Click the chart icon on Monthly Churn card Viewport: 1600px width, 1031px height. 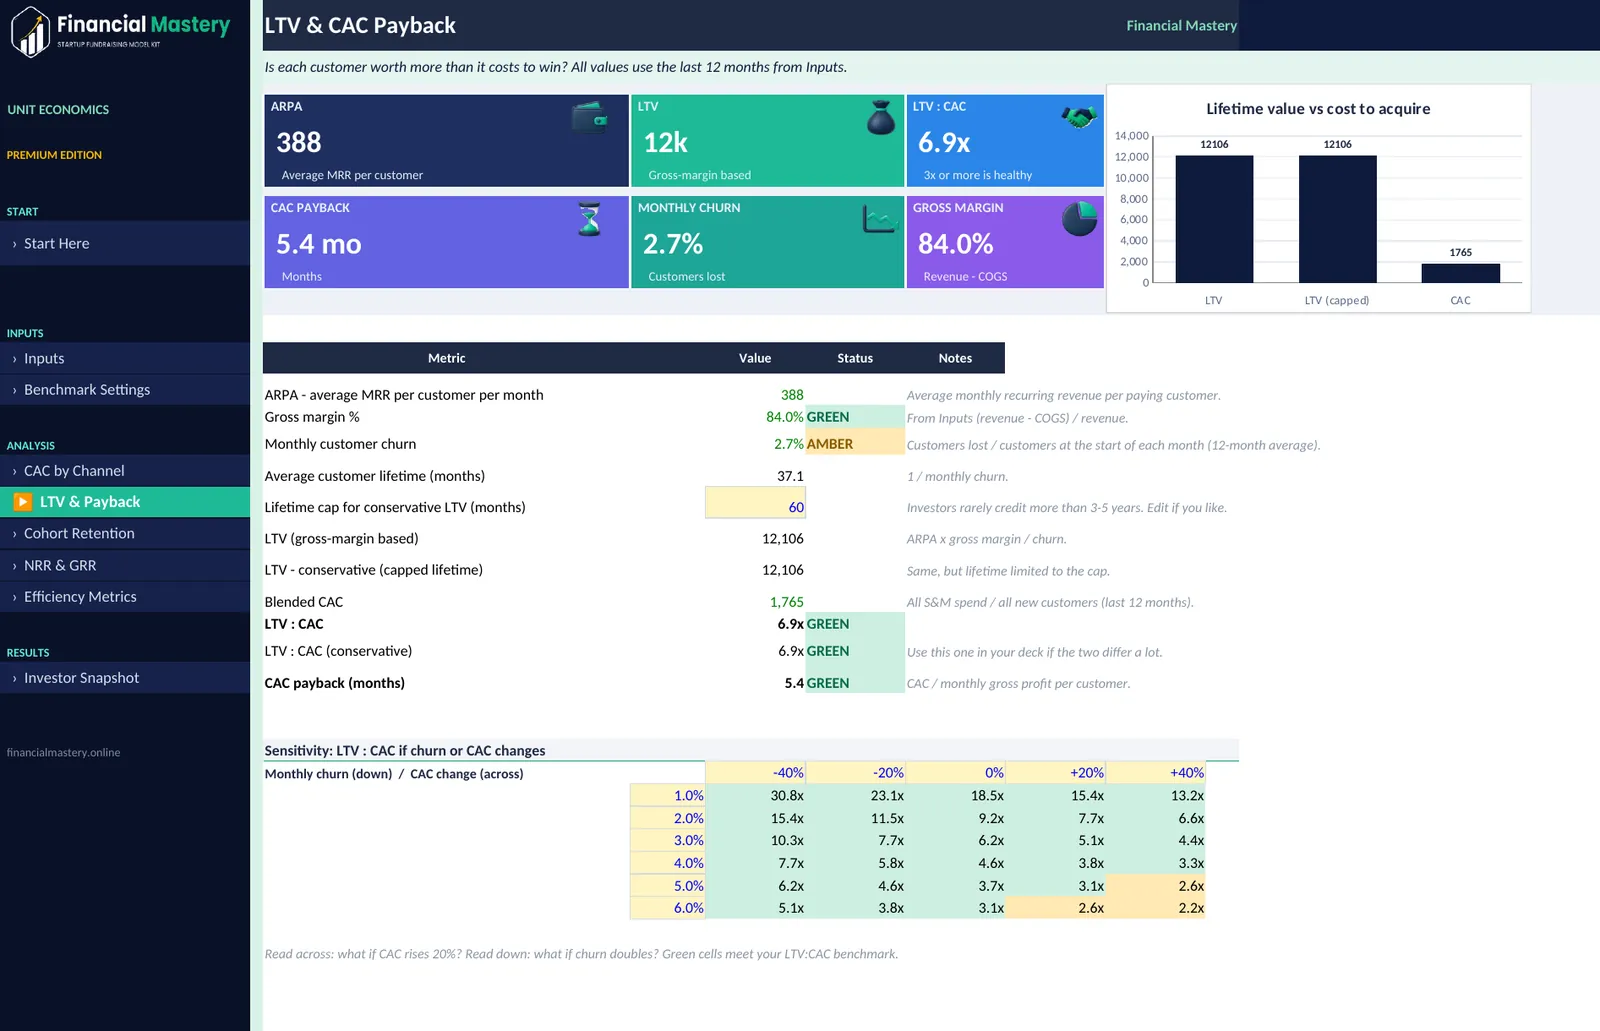(x=880, y=219)
